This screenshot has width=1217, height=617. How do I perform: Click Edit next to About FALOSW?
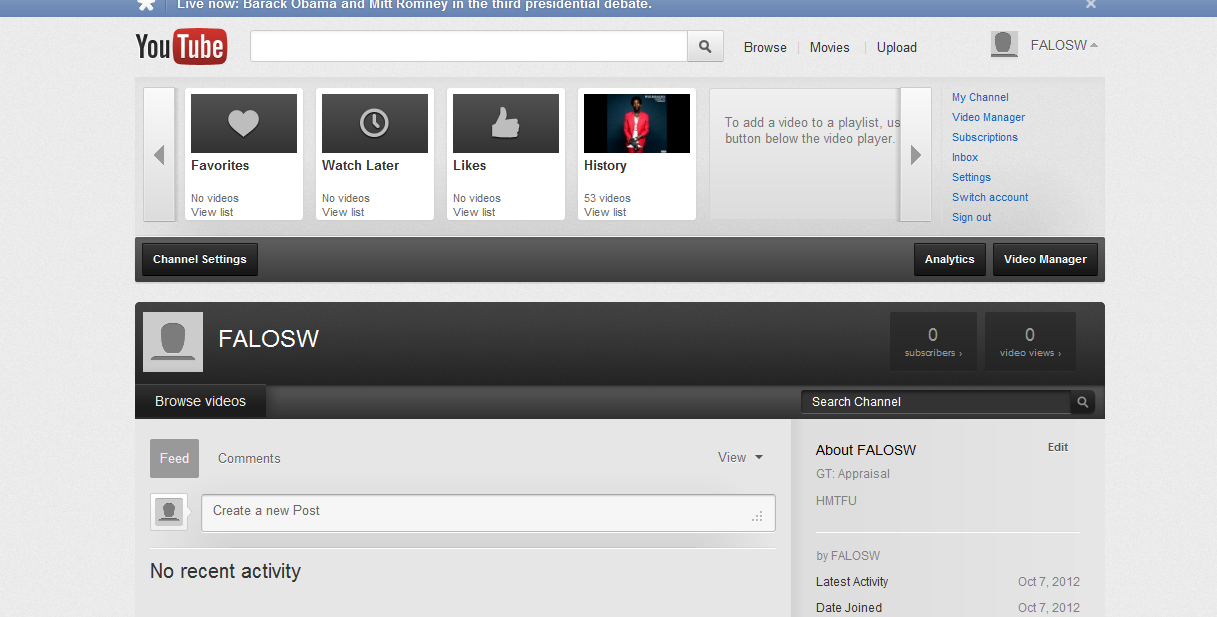tap(1058, 447)
